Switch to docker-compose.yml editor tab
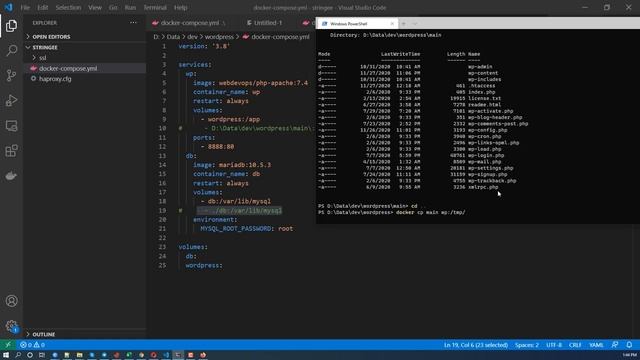This screenshot has width=640, height=360. click(190, 23)
